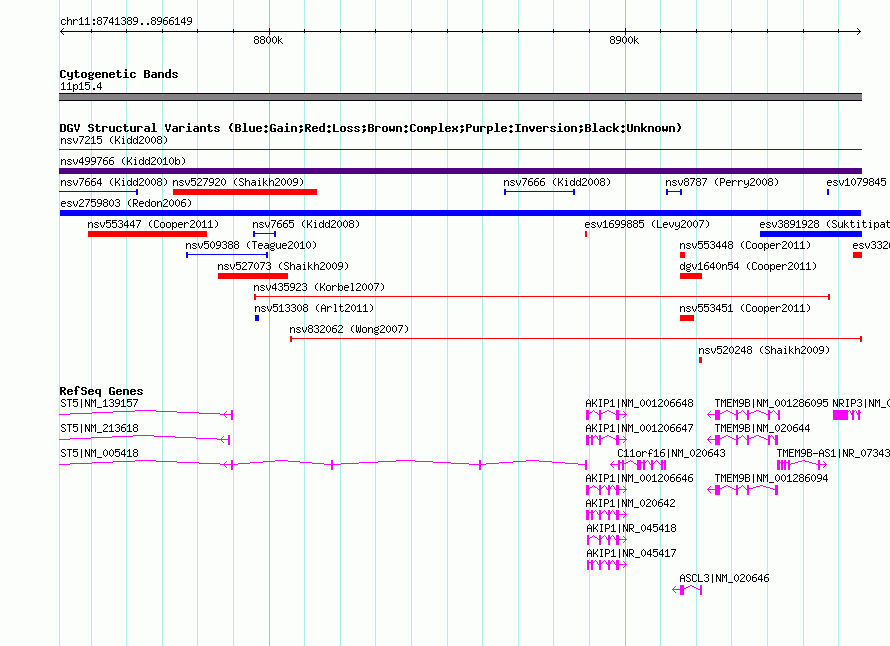Click nsv553448 (Cooper2011) variant label
Viewport: 890px width, 646px height.
click(745, 245)
